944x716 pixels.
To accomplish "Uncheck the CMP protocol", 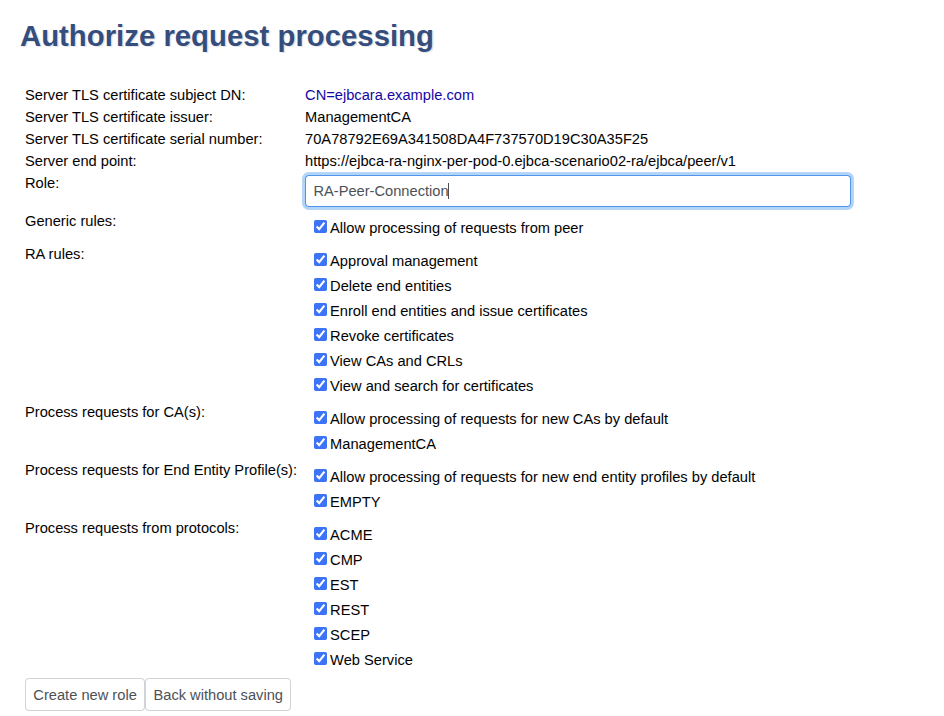I will point(320,559).
